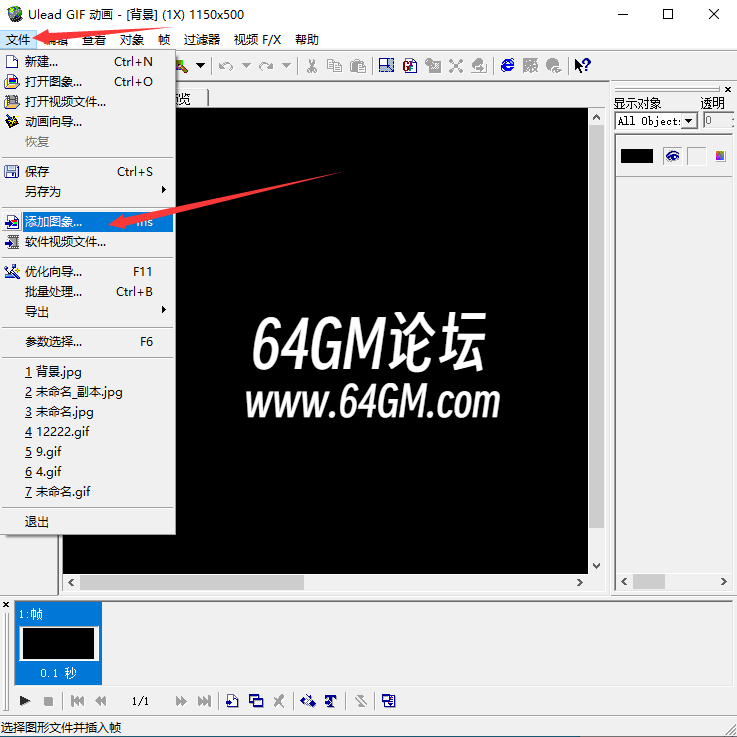
Task: Close the object manager panel
Action: coord(728,89)
